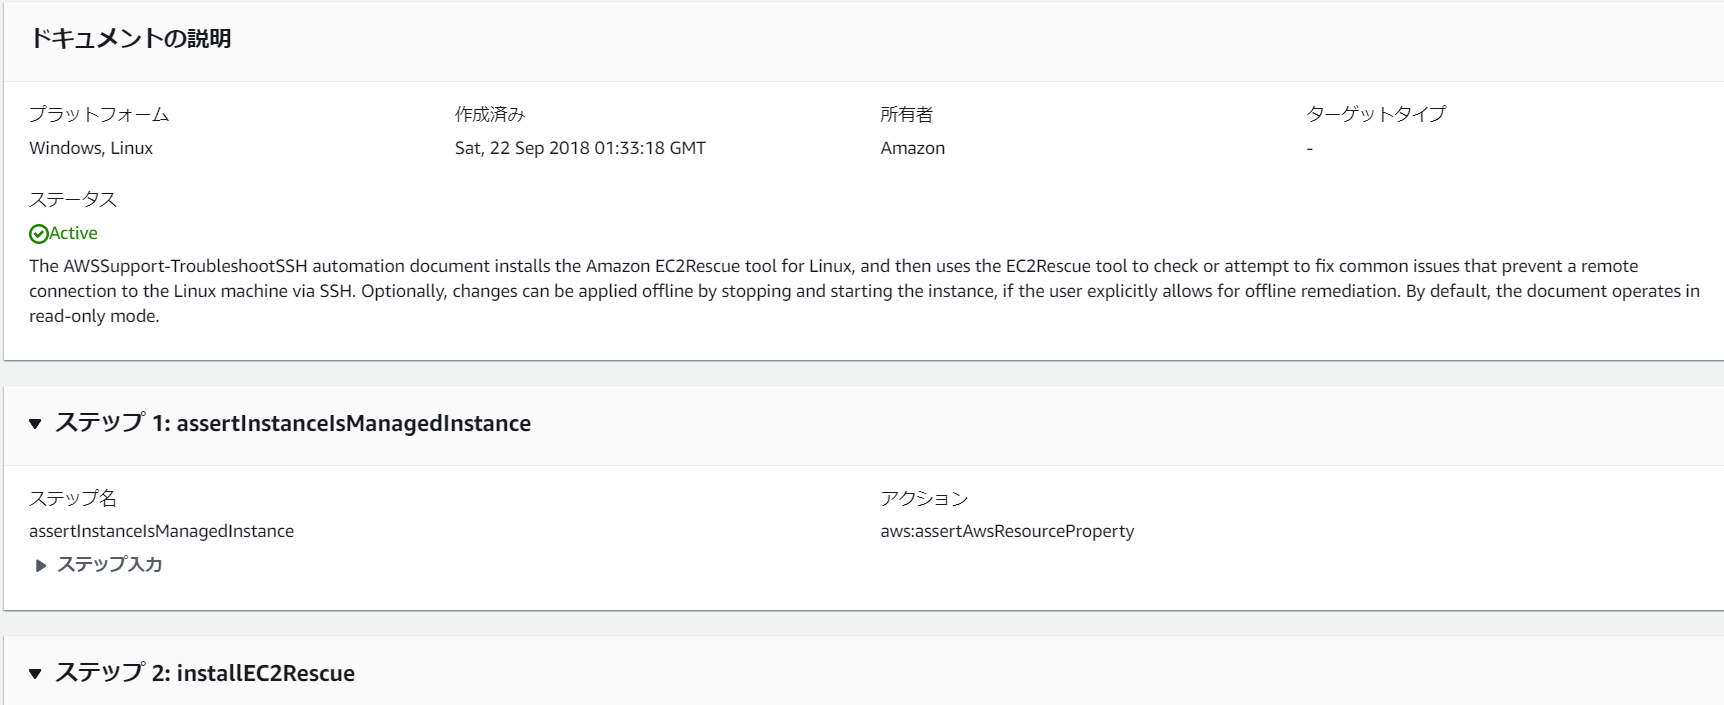Image resolution: width=1724 pixels, height=705 pixels.
Task: Click the Active status text
Action: [x=74, y=233]
